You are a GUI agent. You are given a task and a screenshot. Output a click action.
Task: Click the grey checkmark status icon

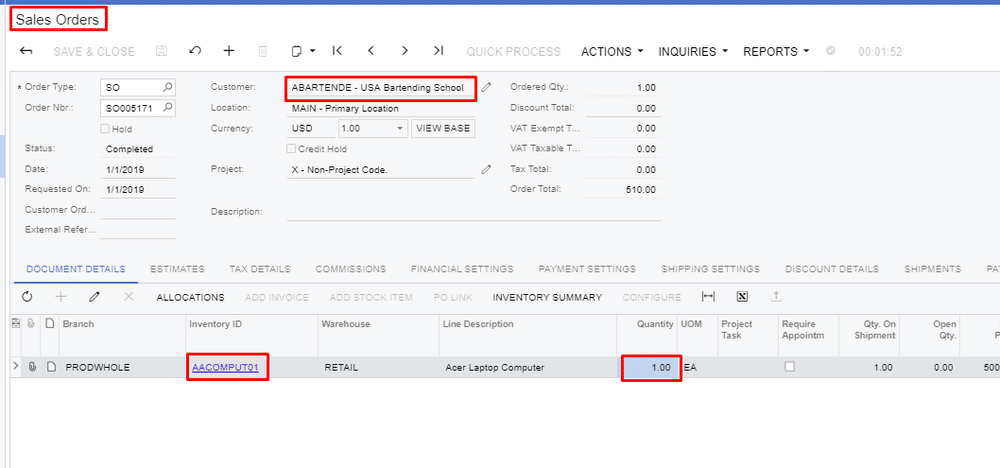click(830, 51)
